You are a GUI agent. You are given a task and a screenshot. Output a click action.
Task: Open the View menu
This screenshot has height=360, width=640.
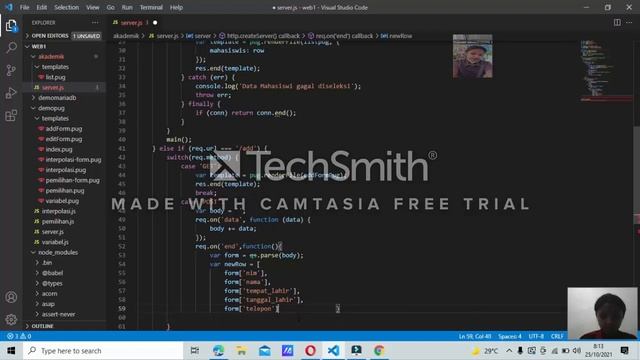click(x=93, y=7)
